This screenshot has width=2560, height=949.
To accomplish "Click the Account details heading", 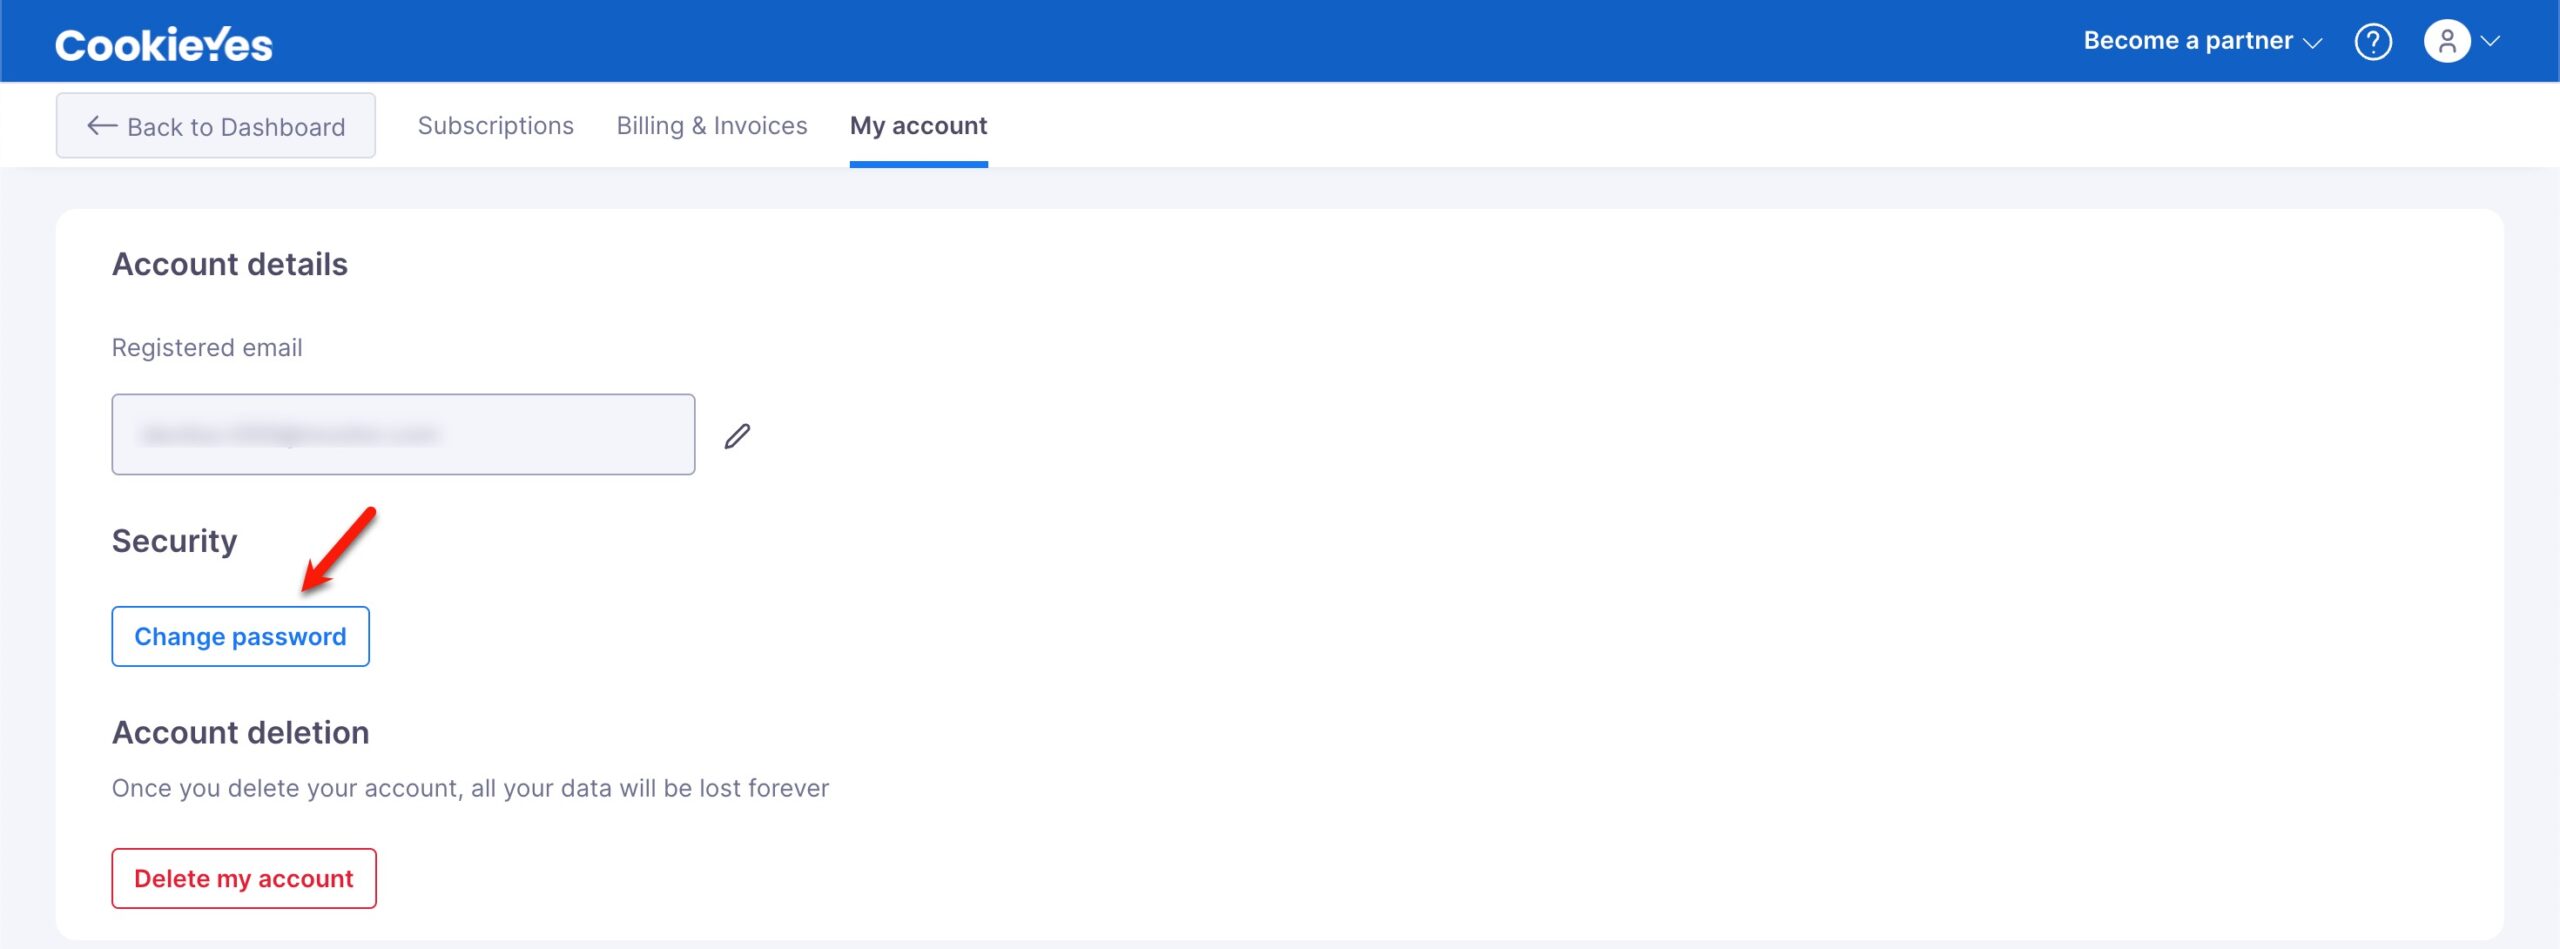I will (x=229, y=264).
